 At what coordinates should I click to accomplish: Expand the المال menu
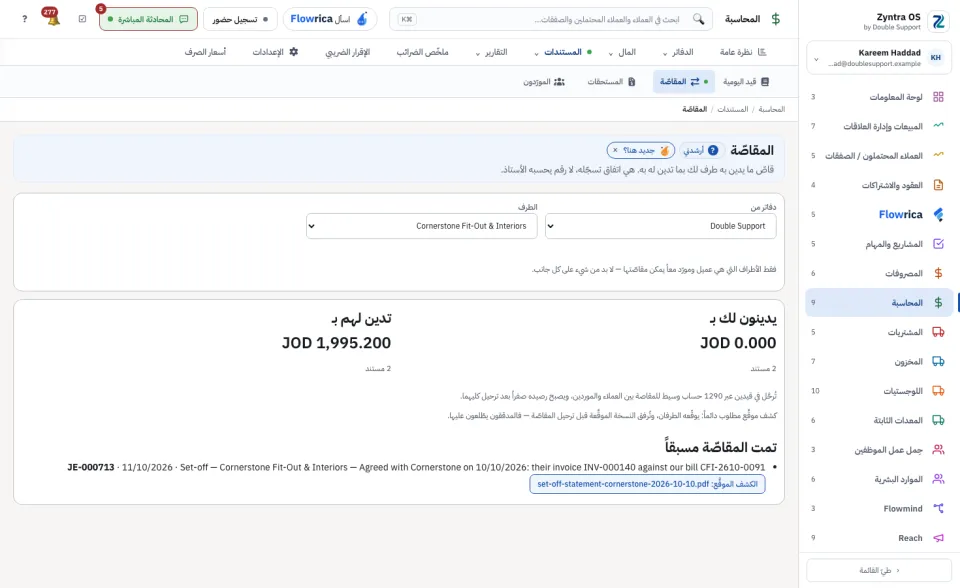[x=623, y=53]
